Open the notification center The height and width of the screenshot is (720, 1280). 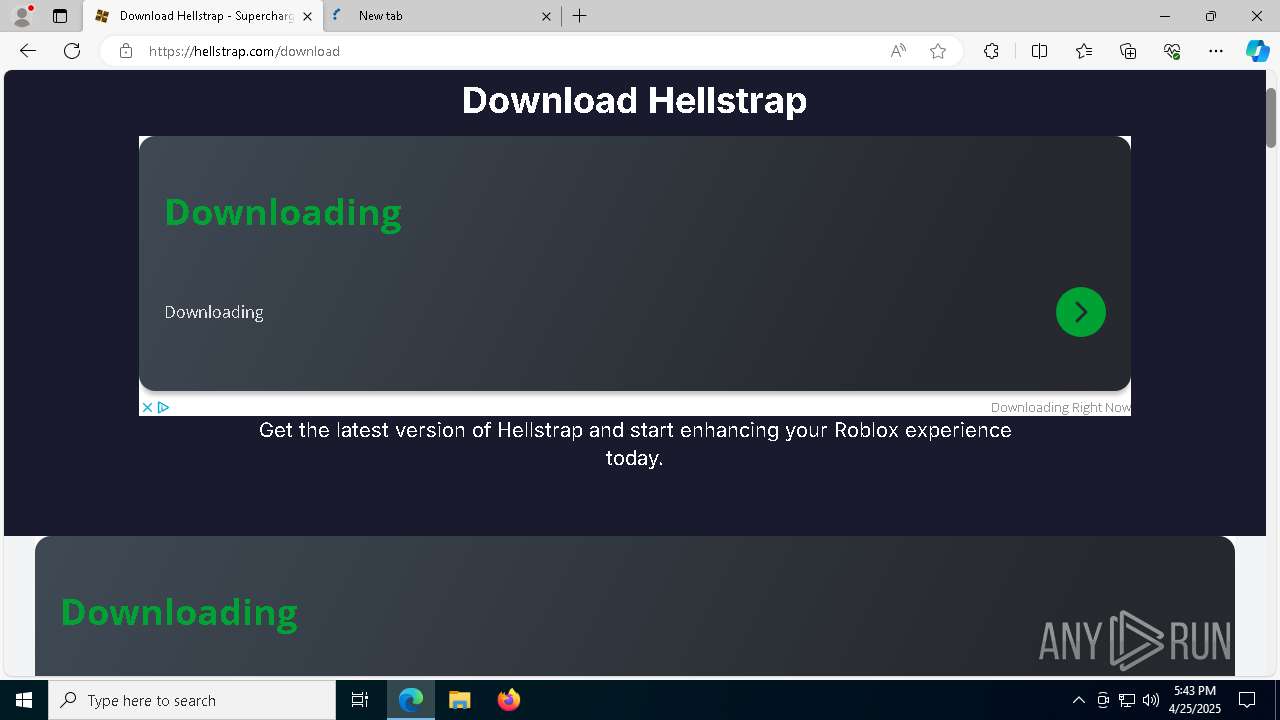click(x=1247, y=700)
